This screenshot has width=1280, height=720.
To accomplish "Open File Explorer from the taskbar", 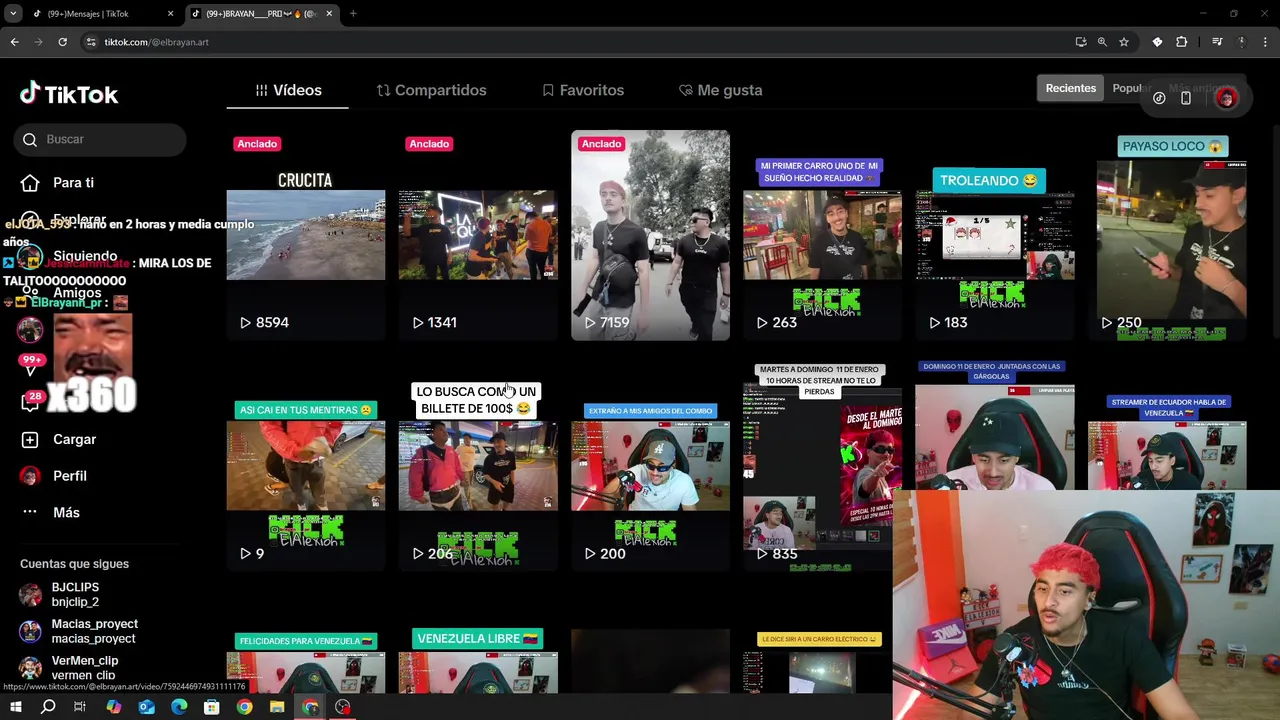I will point(277,707).
